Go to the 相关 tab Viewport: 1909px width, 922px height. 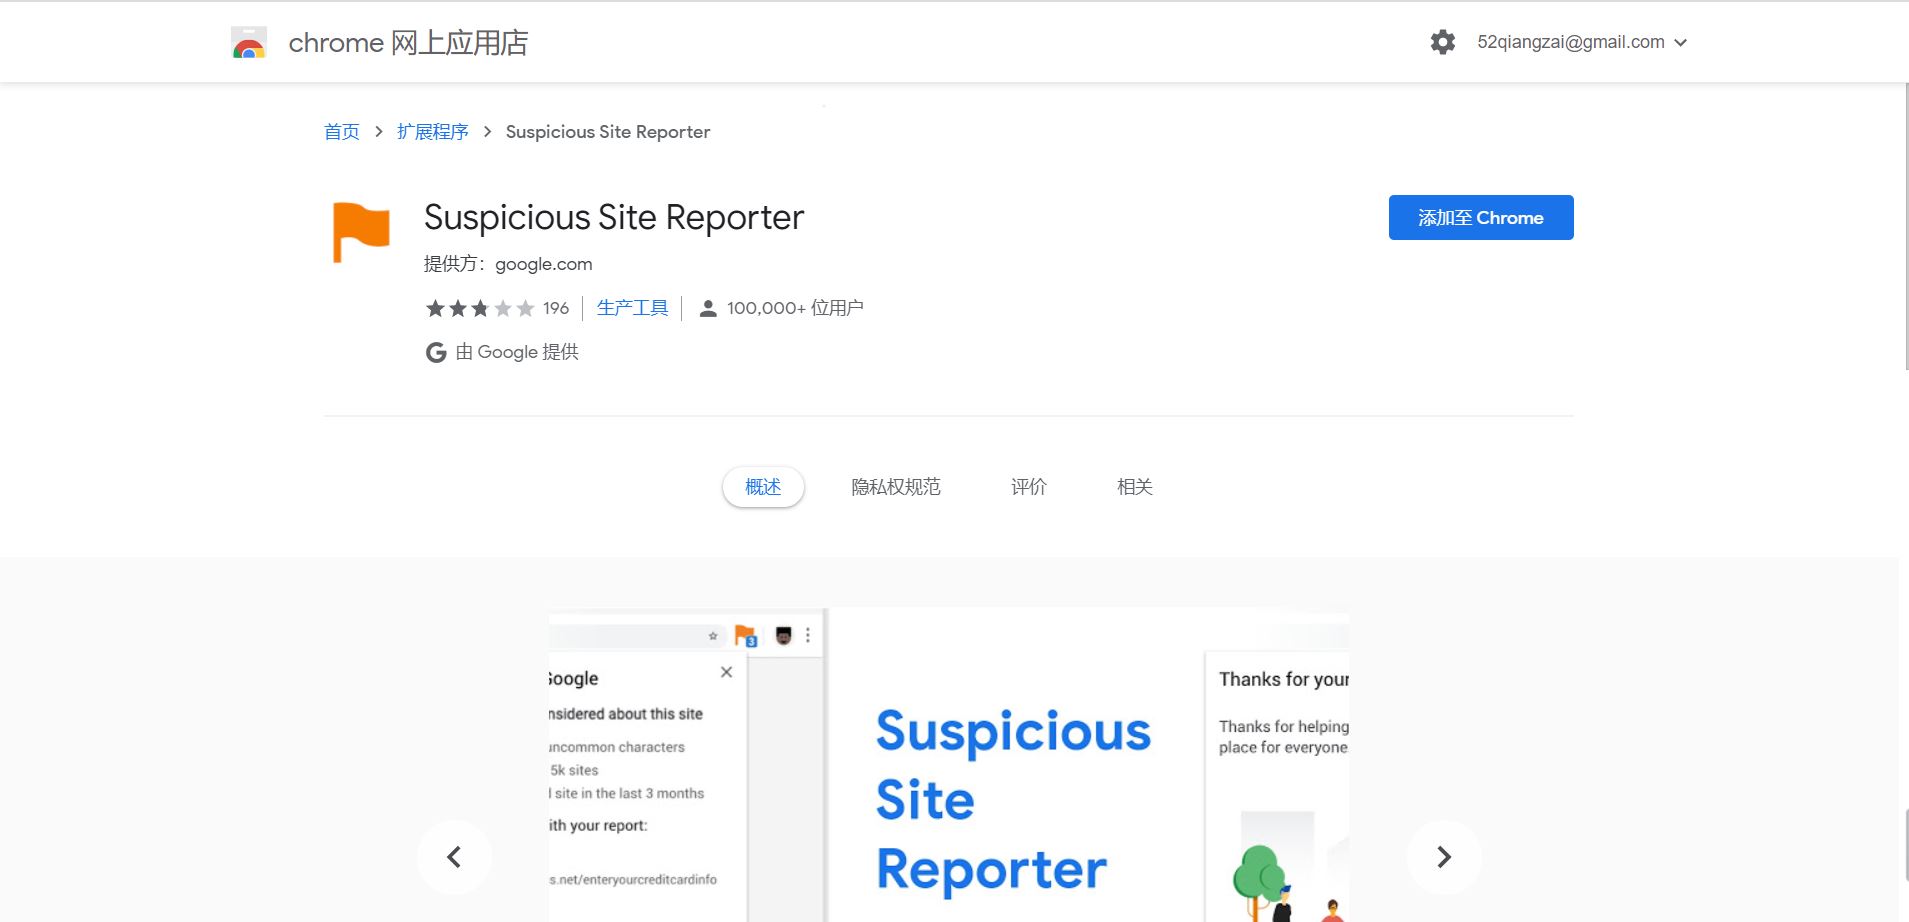(x=1134, y=487)
